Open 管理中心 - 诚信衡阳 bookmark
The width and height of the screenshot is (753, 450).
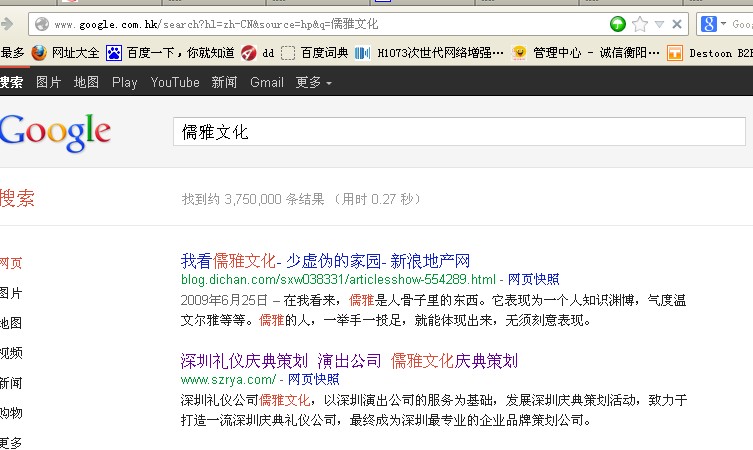coord(586,53)
